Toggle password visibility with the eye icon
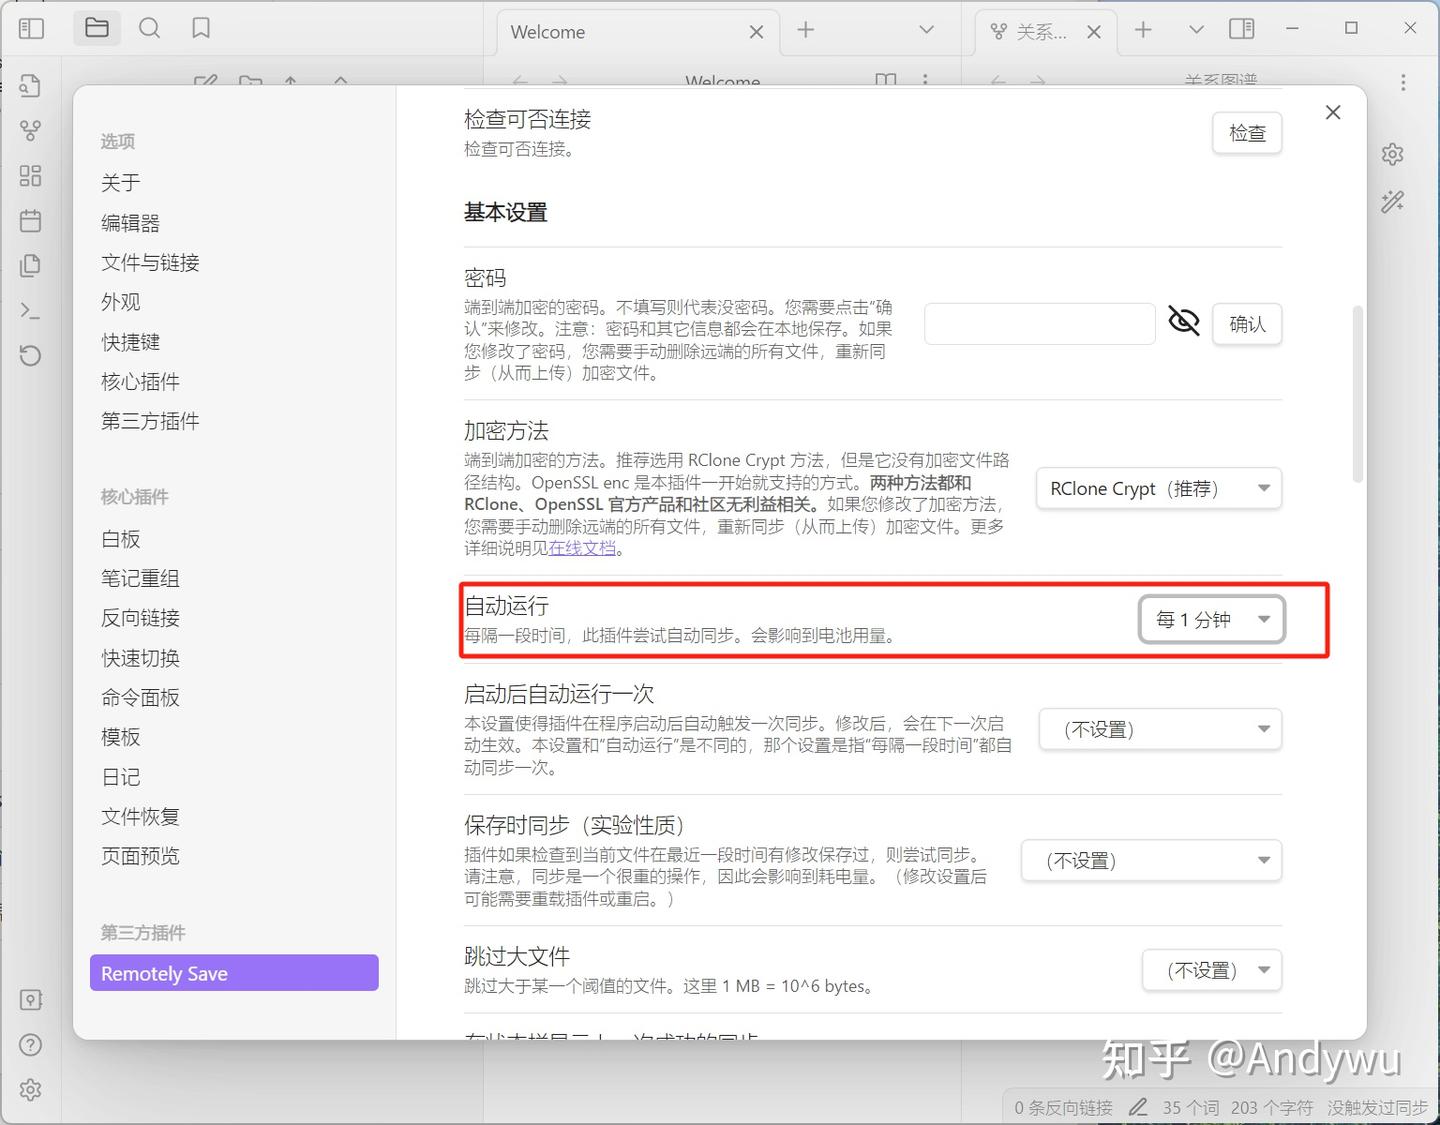The image size is (1440, 1125). [x=1184, y=321]
